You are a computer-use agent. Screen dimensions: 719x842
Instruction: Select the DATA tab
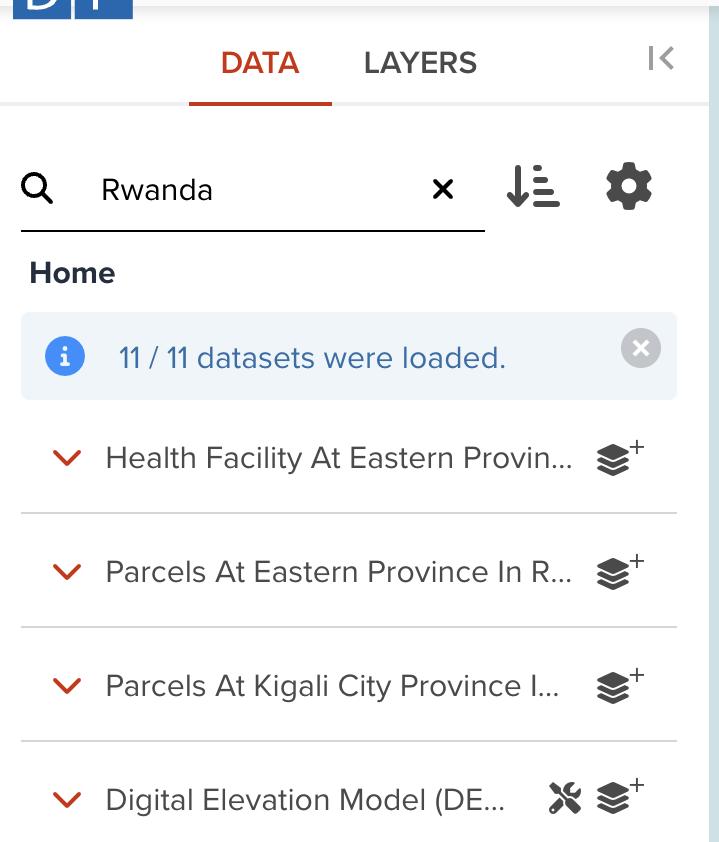(259, 62)
